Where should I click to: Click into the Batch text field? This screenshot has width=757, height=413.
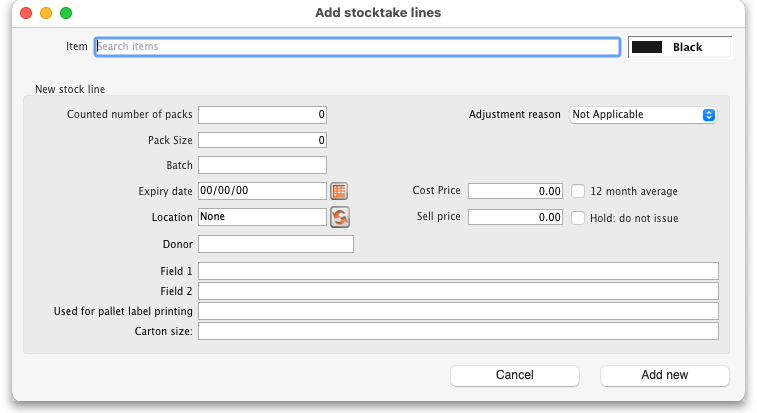pyautogui.click(x=262, y=165)
